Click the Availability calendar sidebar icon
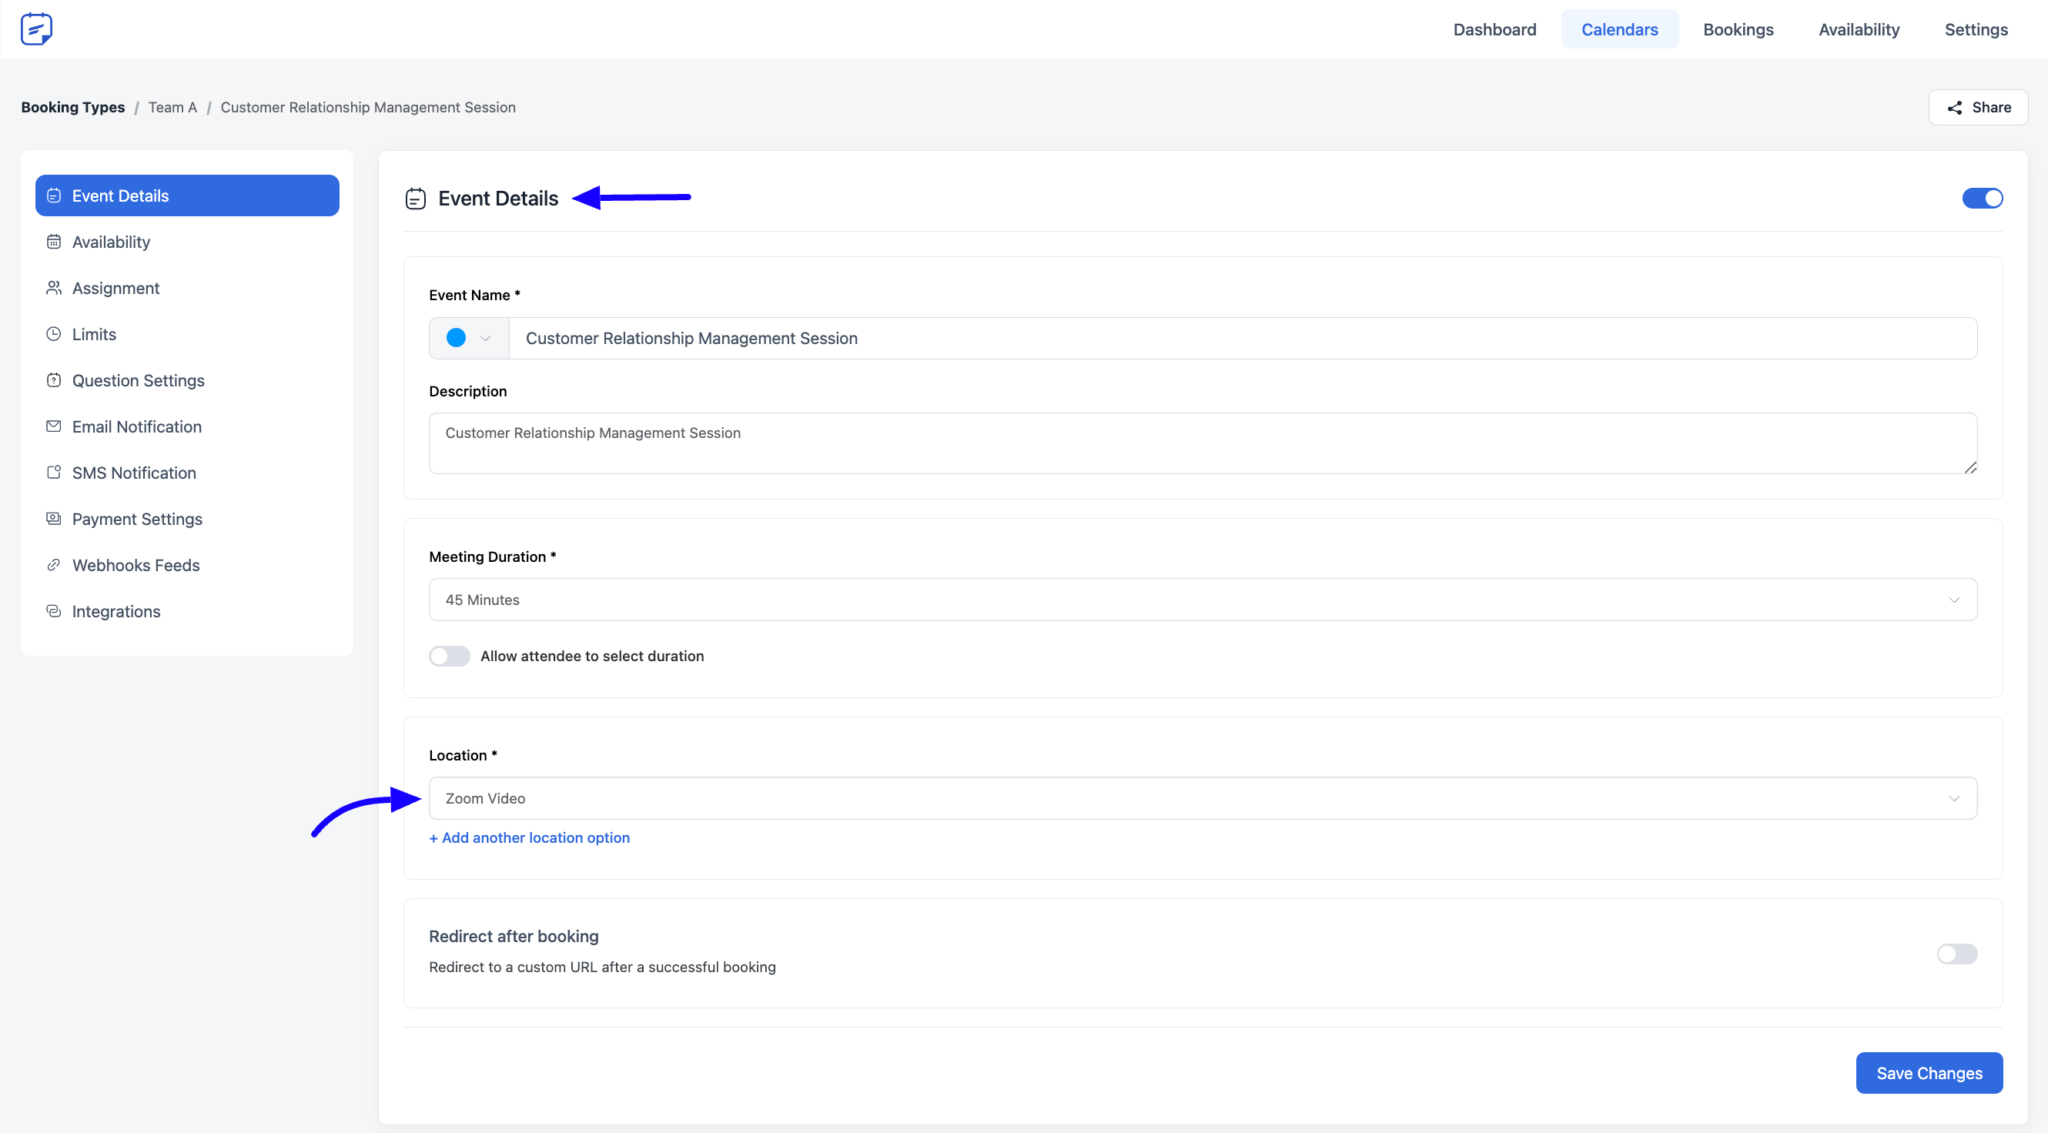Image resolution: width=2048 pixels, height=1133 pixels. [54, 242]
